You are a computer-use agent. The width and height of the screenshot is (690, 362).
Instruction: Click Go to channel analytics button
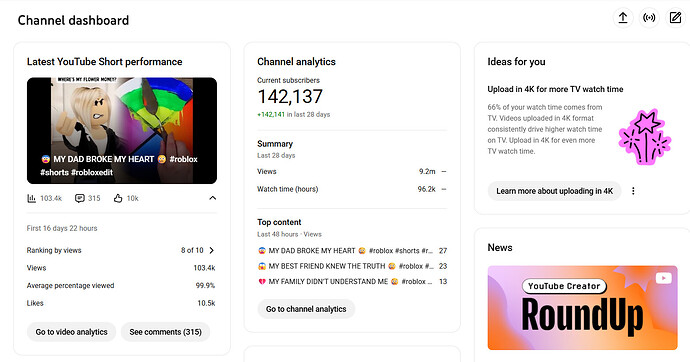coord(306,309)
